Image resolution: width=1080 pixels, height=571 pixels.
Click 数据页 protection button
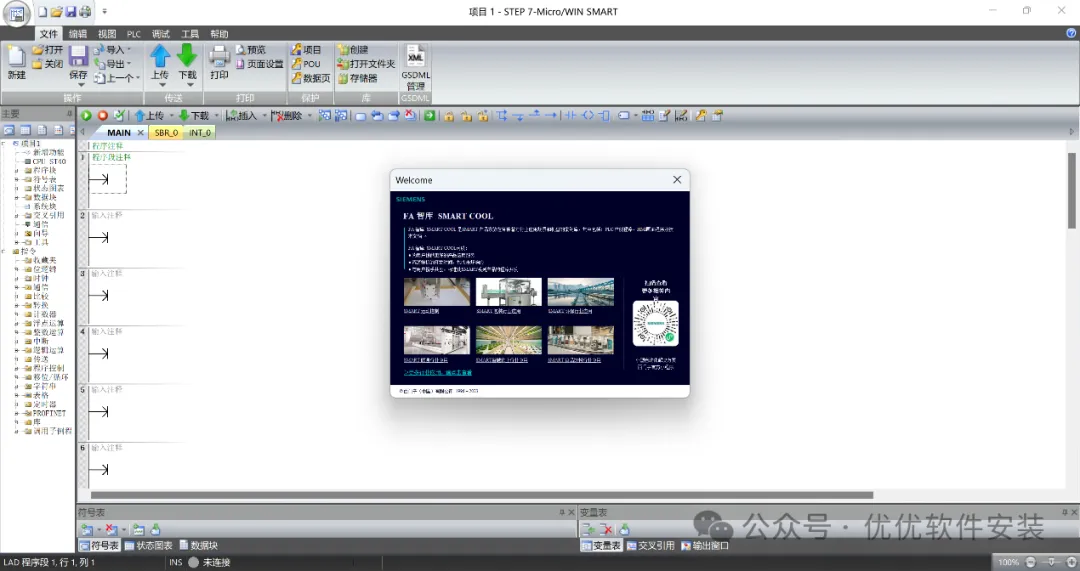311,79
